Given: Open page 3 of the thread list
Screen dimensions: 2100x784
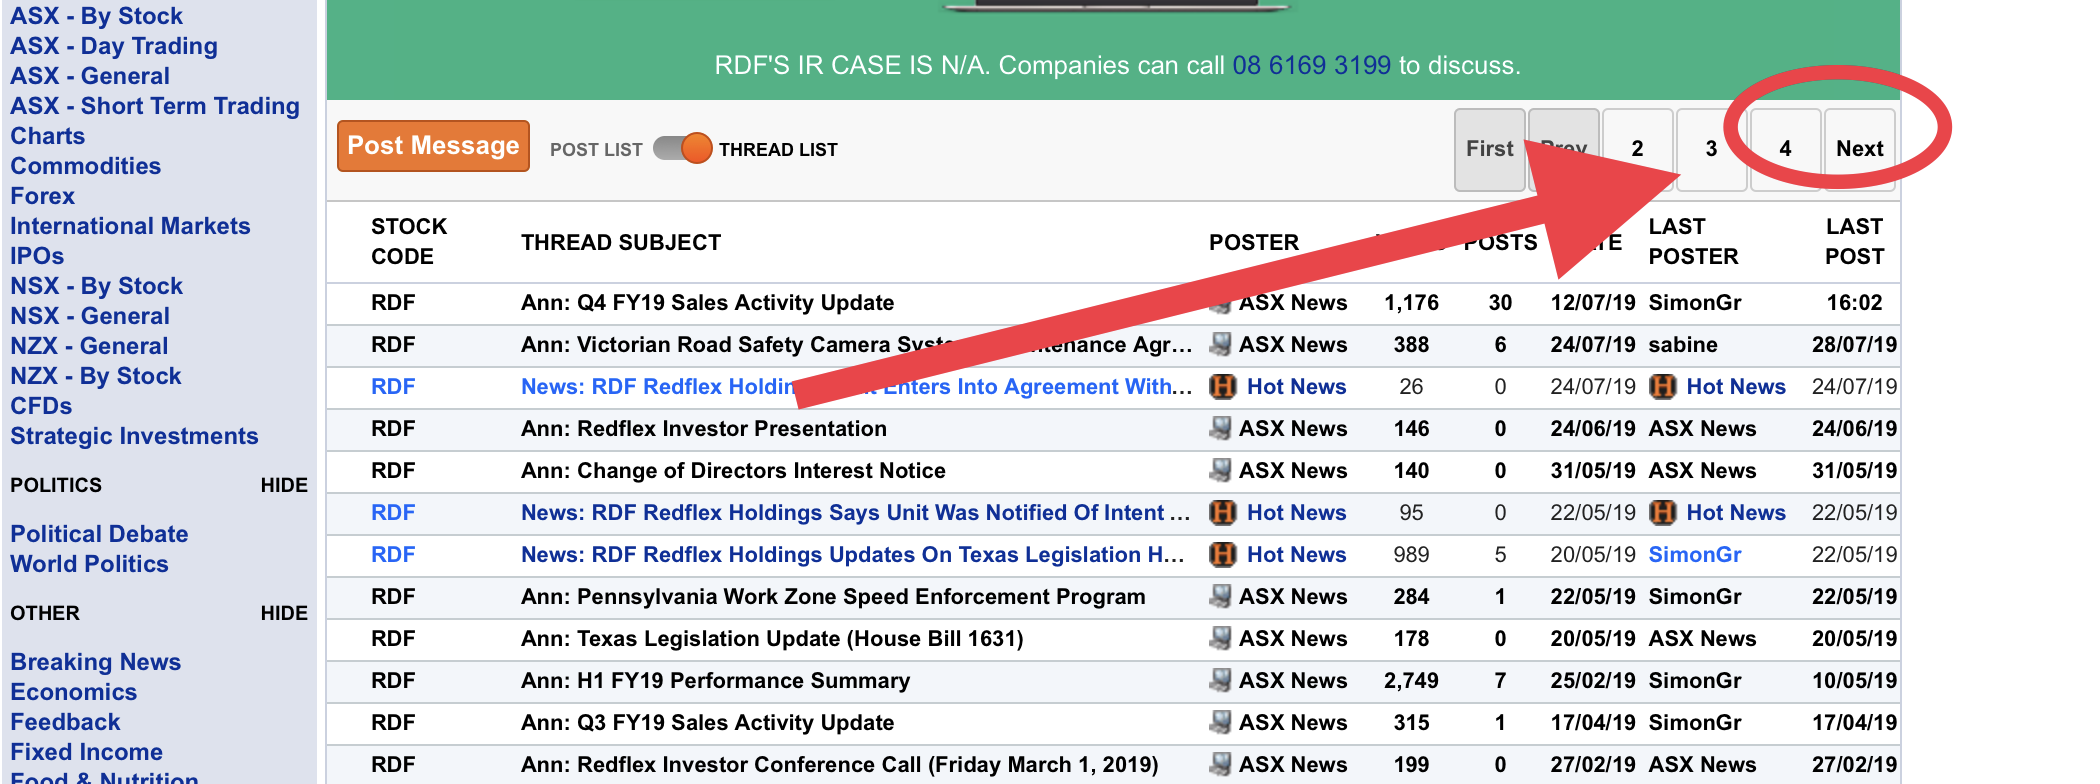Looking at the screenshot, I should (1711, 149).
